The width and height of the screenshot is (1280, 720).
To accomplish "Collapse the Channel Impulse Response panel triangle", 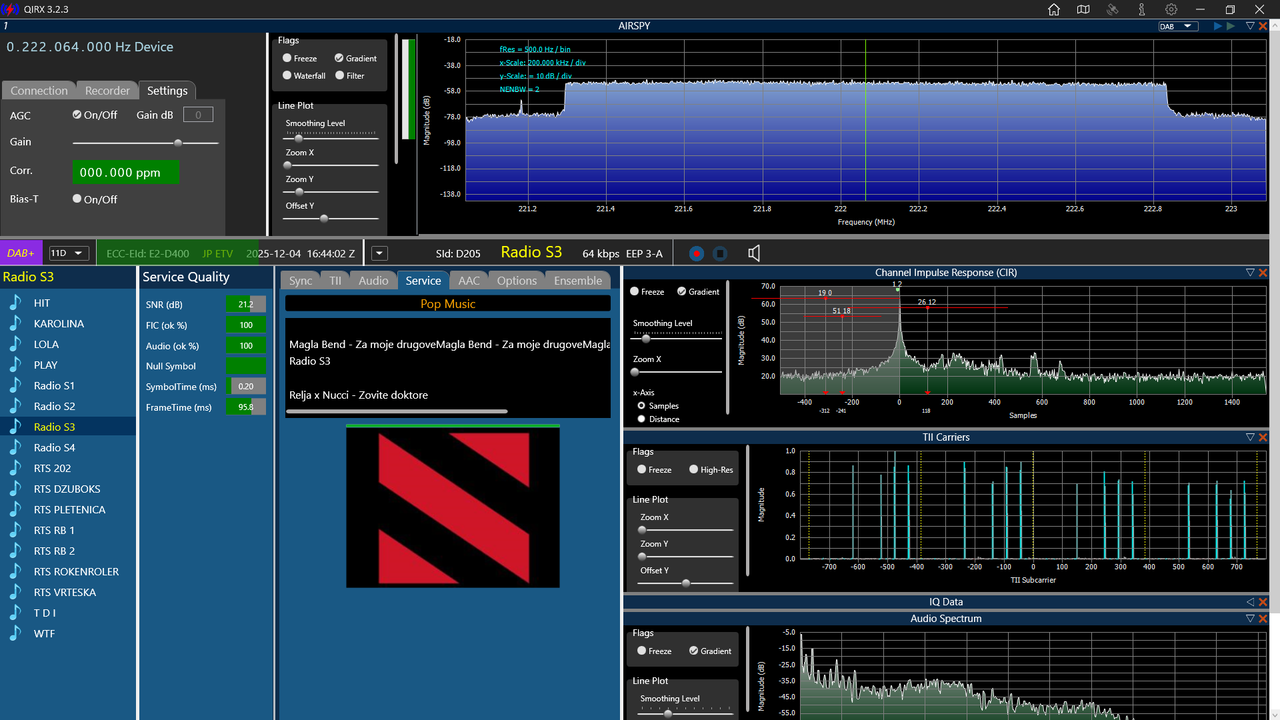I will 1250,272.
